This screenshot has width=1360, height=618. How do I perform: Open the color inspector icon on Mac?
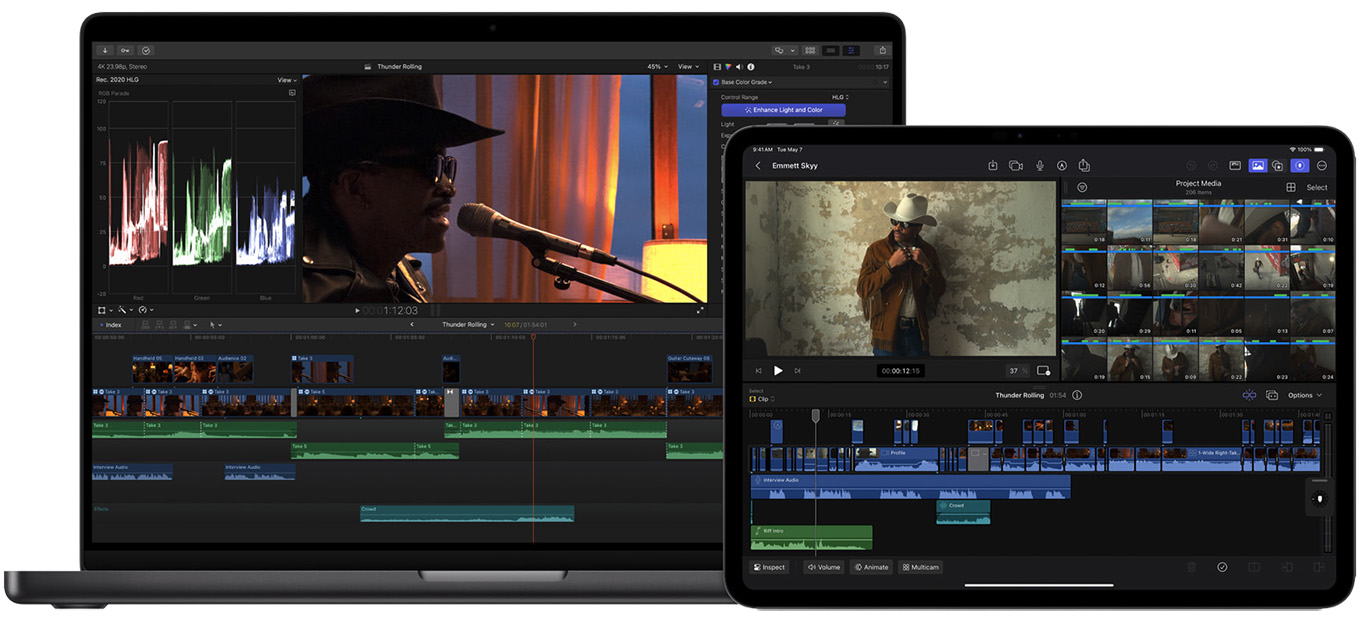tap(728, 67)
